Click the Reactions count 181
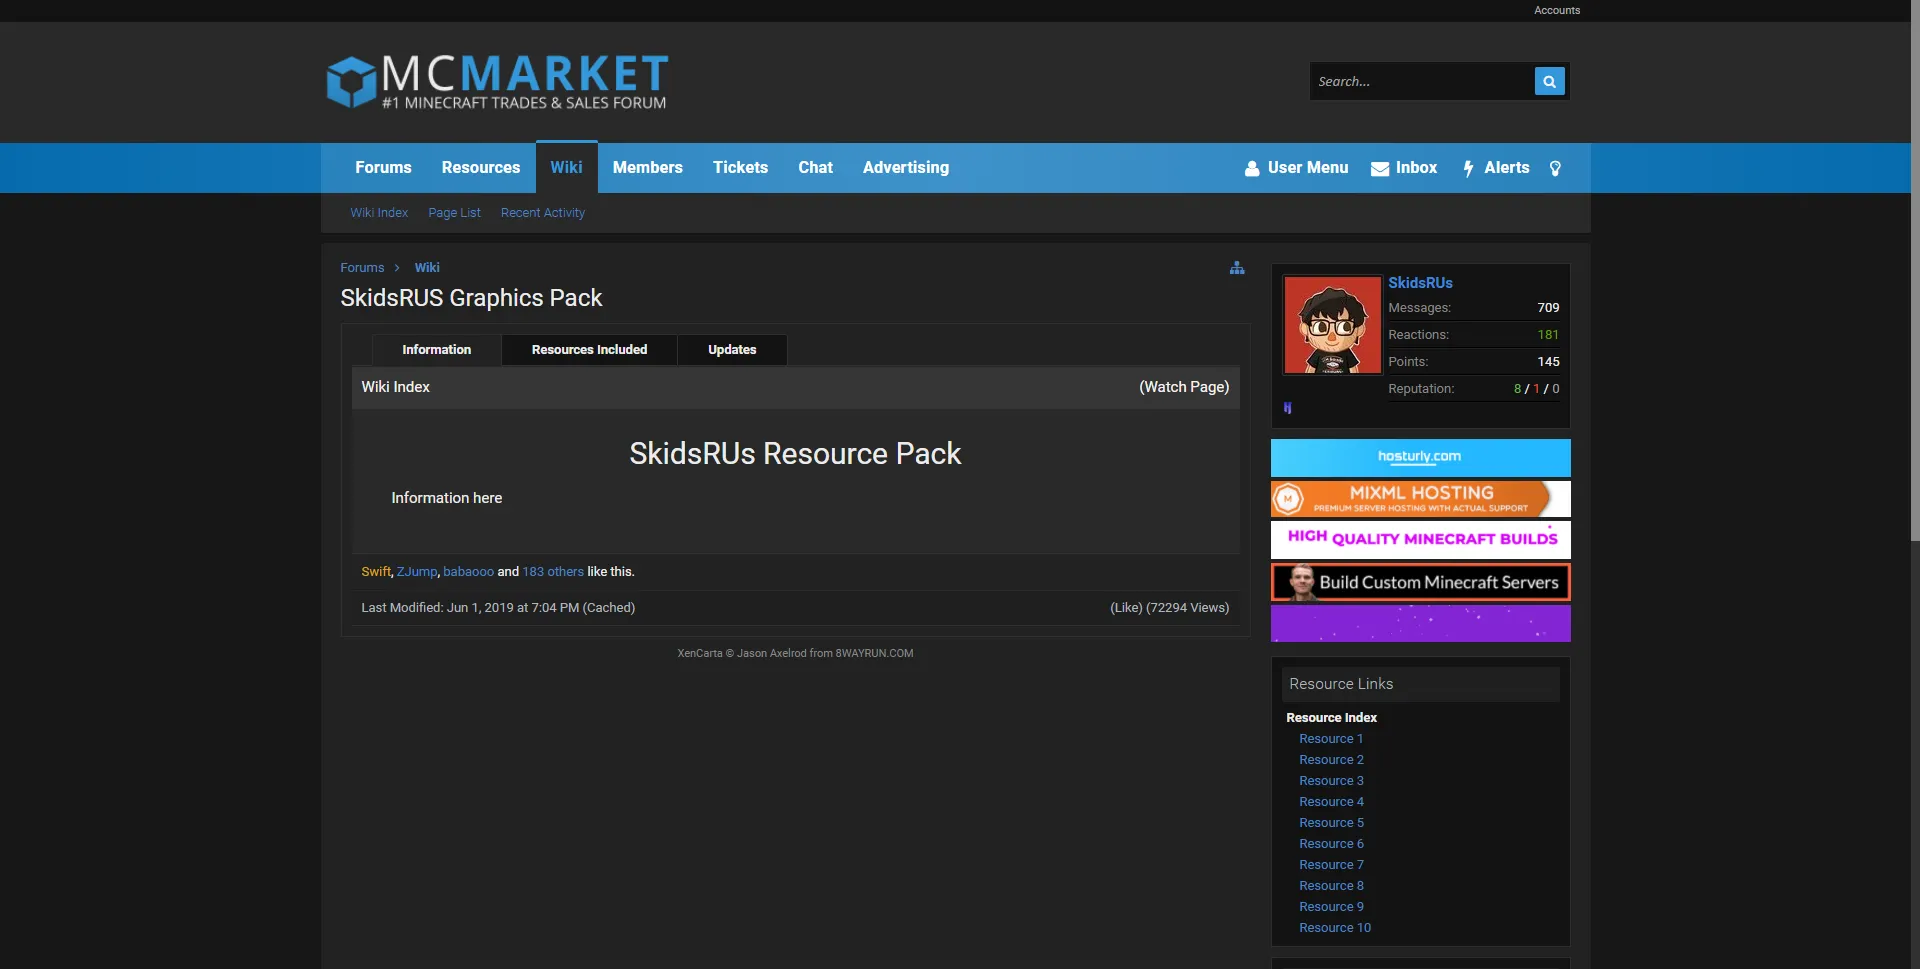This screenshot has height=969, width=1920. (1548, 335)
